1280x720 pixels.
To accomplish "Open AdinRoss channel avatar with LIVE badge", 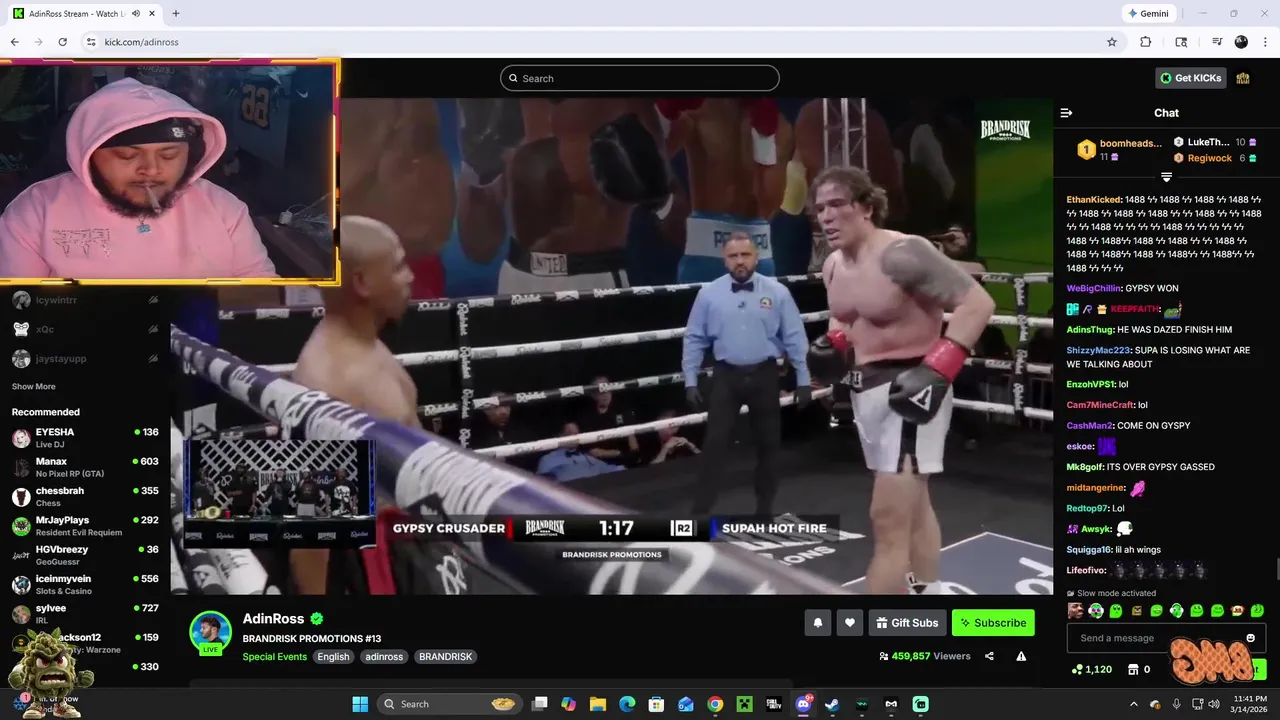I will (211, 633).
